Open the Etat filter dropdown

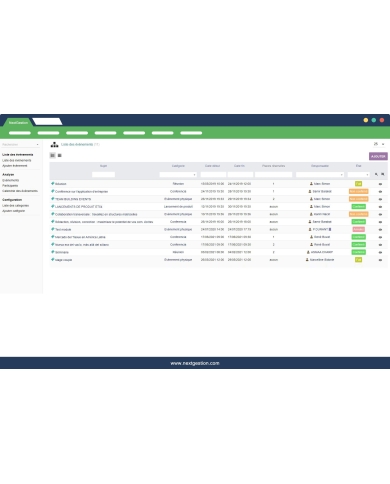point(358,174)
